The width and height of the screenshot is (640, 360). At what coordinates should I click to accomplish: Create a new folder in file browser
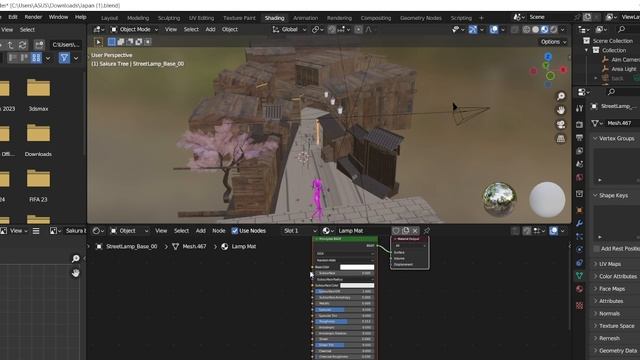[39, 44]
